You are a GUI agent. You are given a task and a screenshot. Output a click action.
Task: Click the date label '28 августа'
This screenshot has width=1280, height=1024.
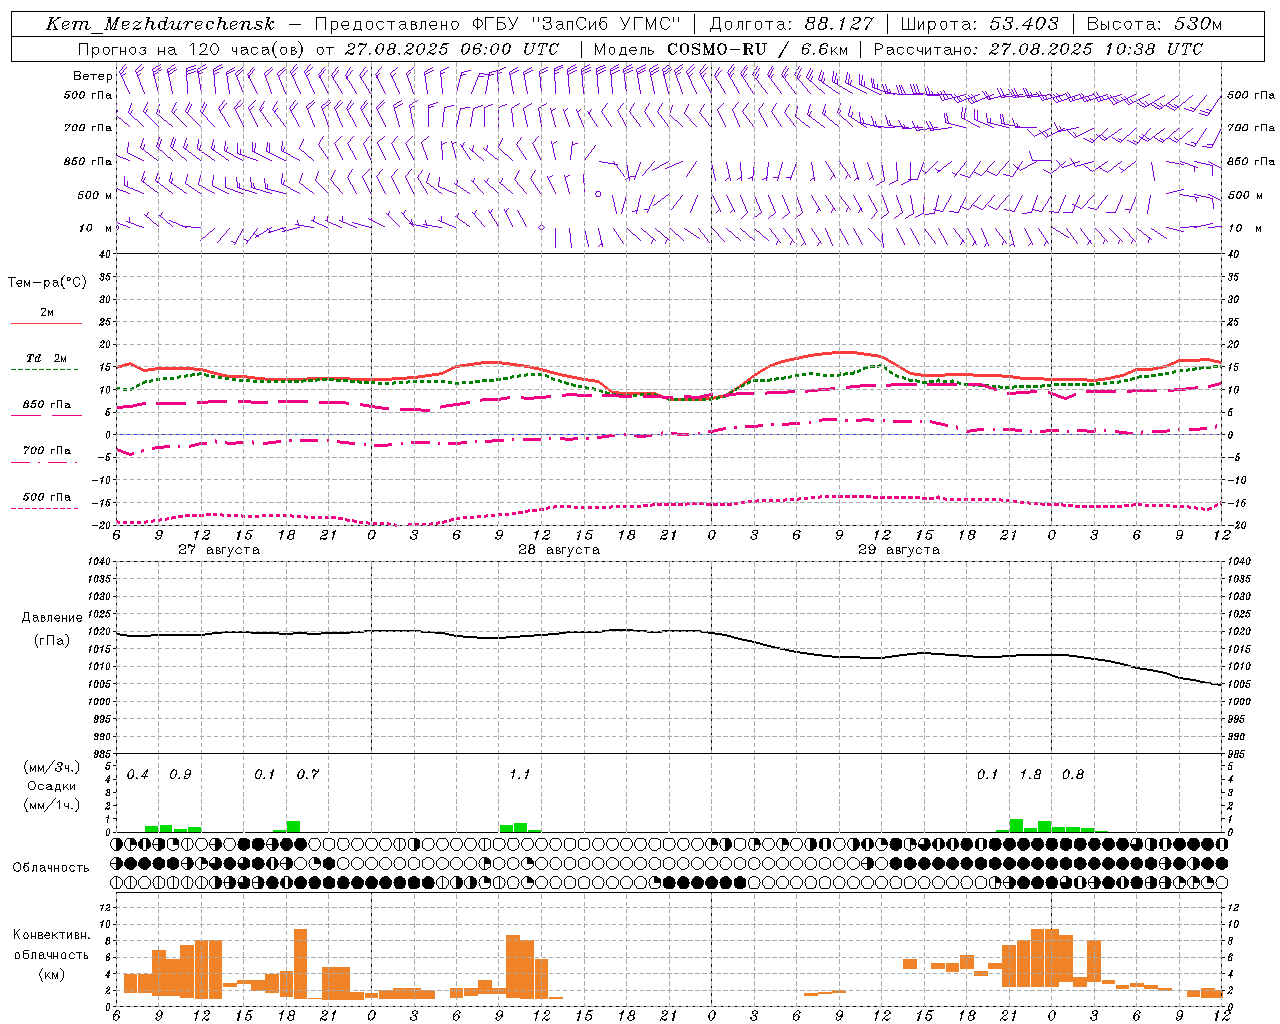click(x=559, y=550)
